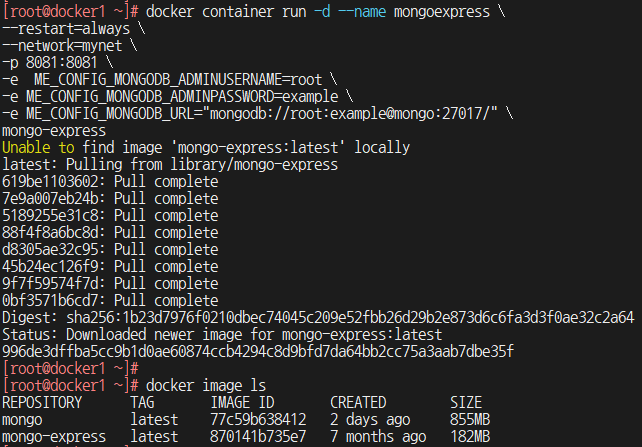The width and height of the screenshot is (642, 447).
Task: Click the 855MB size value
Action: [470, 419]
